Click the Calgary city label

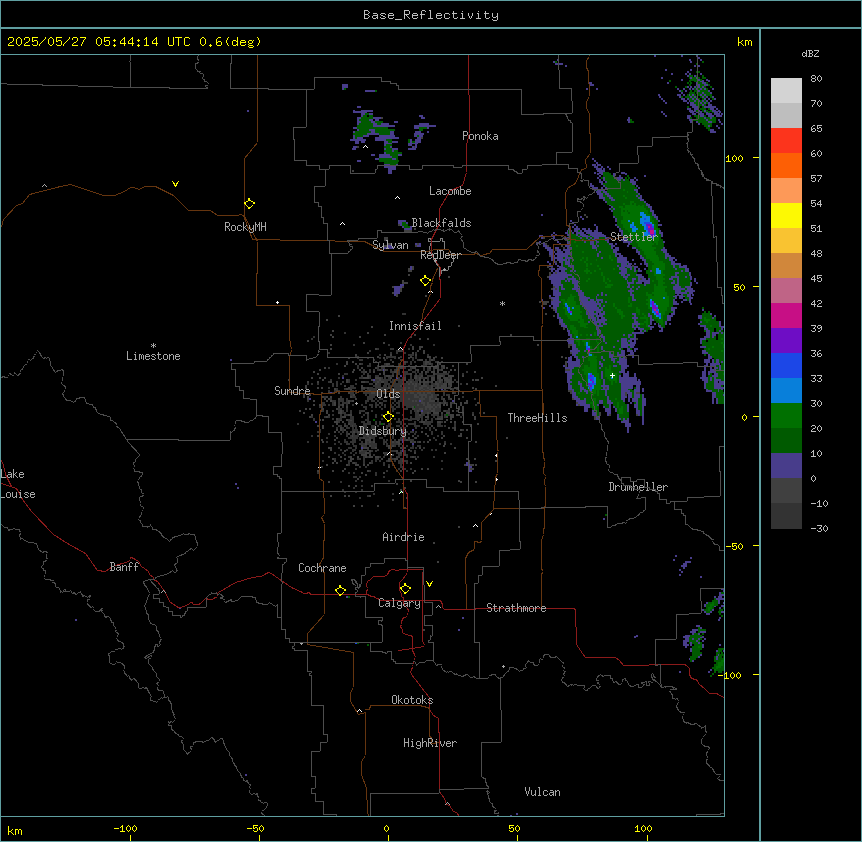pyautogui.click(x=399, y=603)
